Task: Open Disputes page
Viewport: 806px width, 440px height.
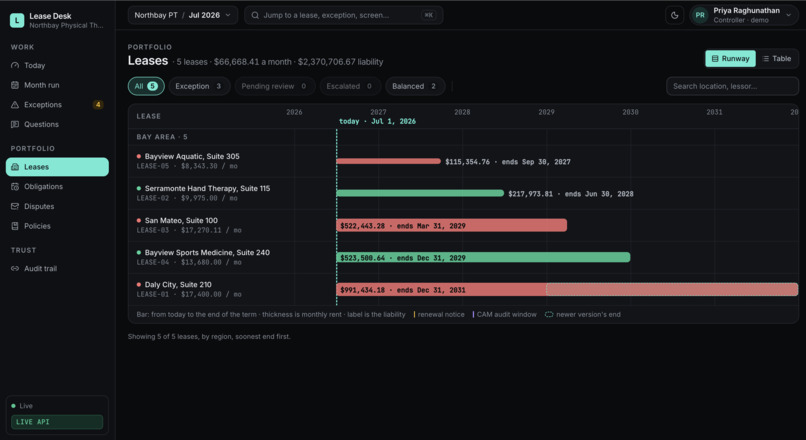Action: pos(57,206)
